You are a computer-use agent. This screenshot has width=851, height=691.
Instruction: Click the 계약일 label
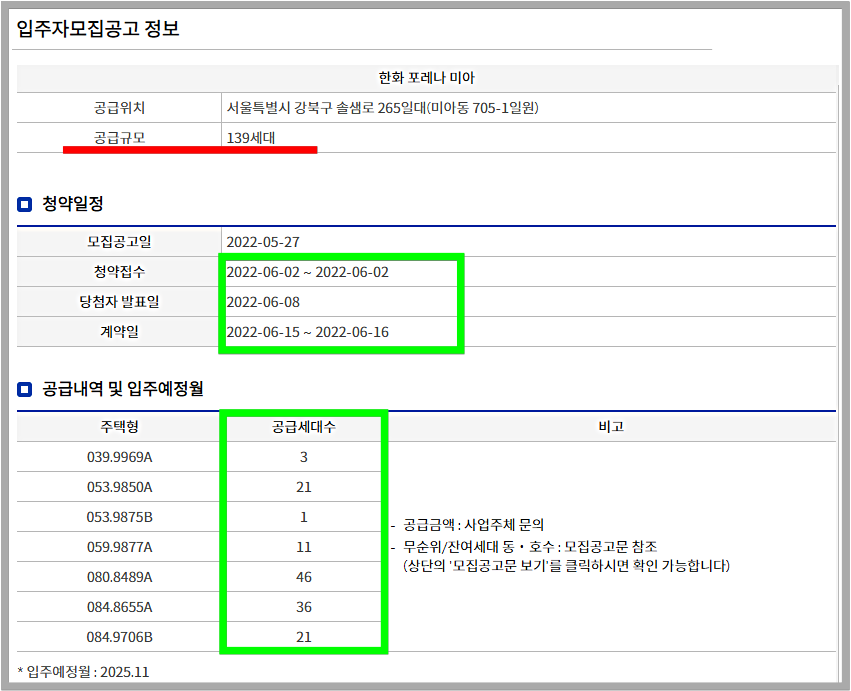(119, 331)
